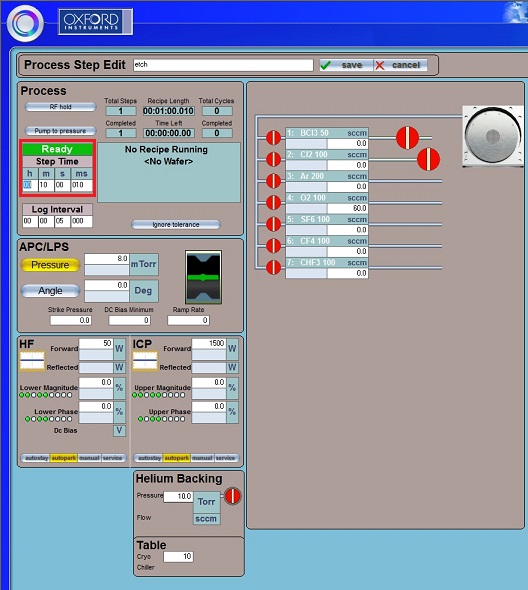Save the process step
528x590 pixels.
coord(346,65)
